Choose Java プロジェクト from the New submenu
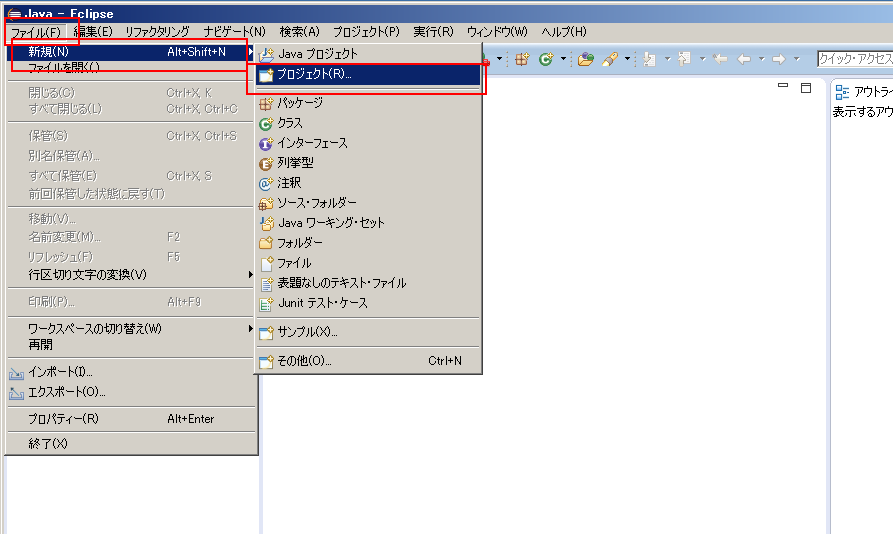Viewport: 893px width, 534px height. [x=368, y=54]
